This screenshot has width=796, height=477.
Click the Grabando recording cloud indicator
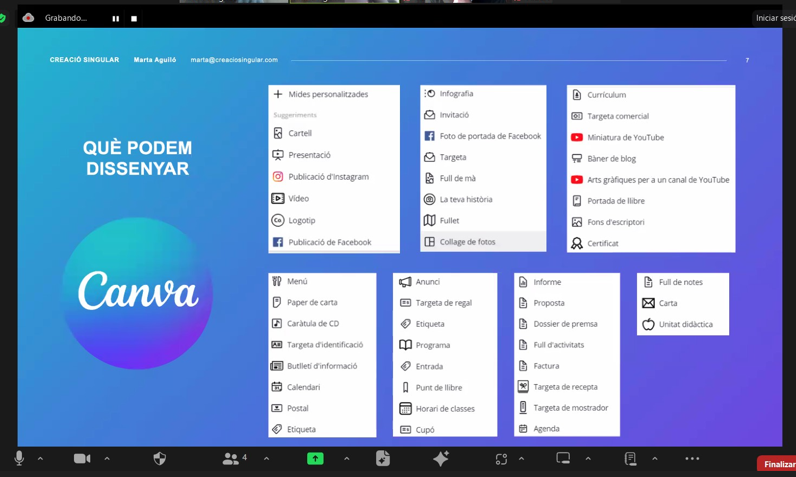tap(28, 18)
